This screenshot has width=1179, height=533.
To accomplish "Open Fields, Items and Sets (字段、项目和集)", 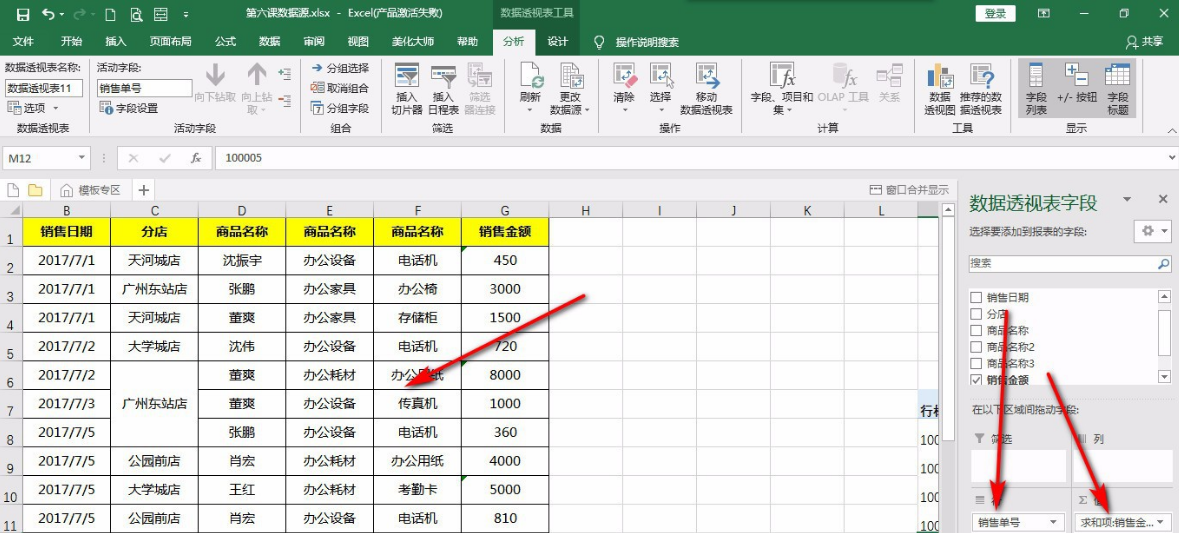I will pyautogui.click(x=782, y=89).
